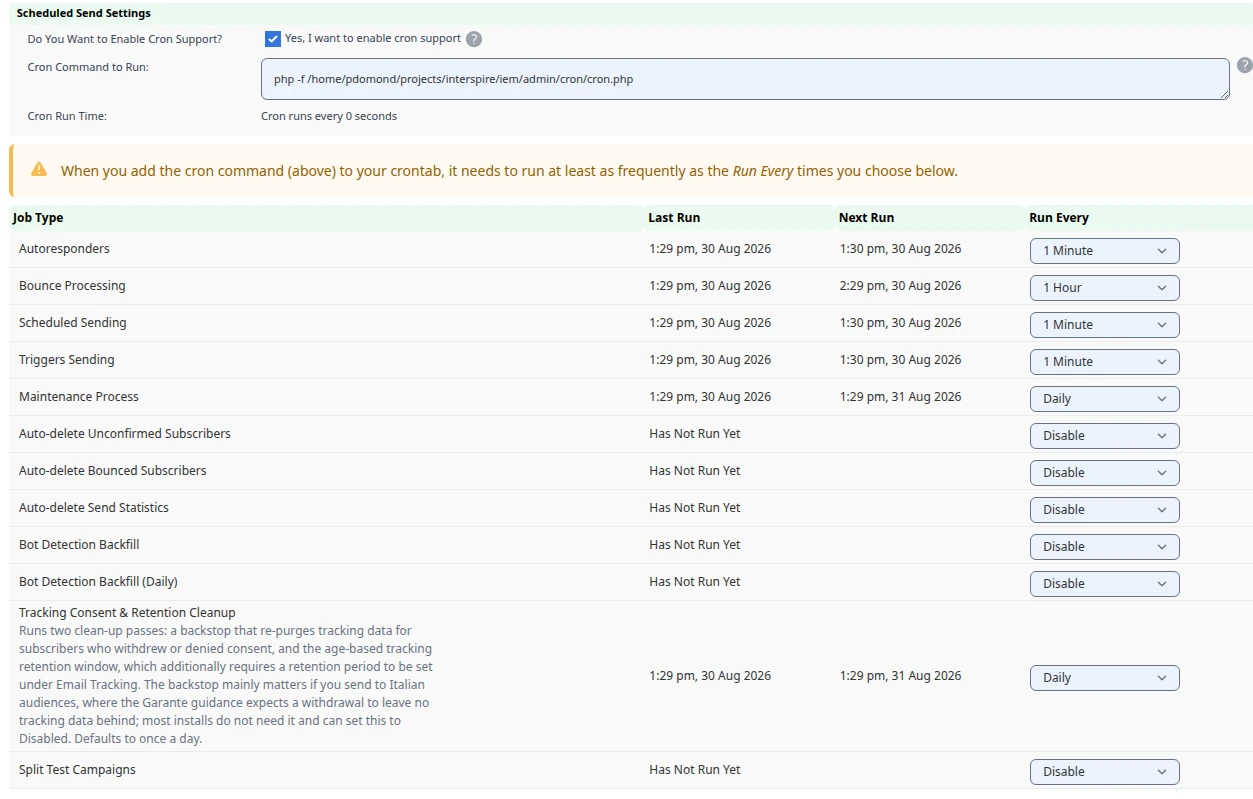Open Run Every dropdown for Maintenance Process
Screen dimensions: 1253x799
pos(1104,399)
